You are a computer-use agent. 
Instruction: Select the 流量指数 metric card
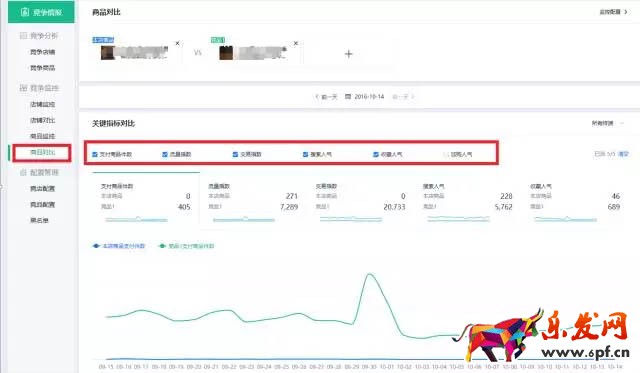(x=253, y=199)
